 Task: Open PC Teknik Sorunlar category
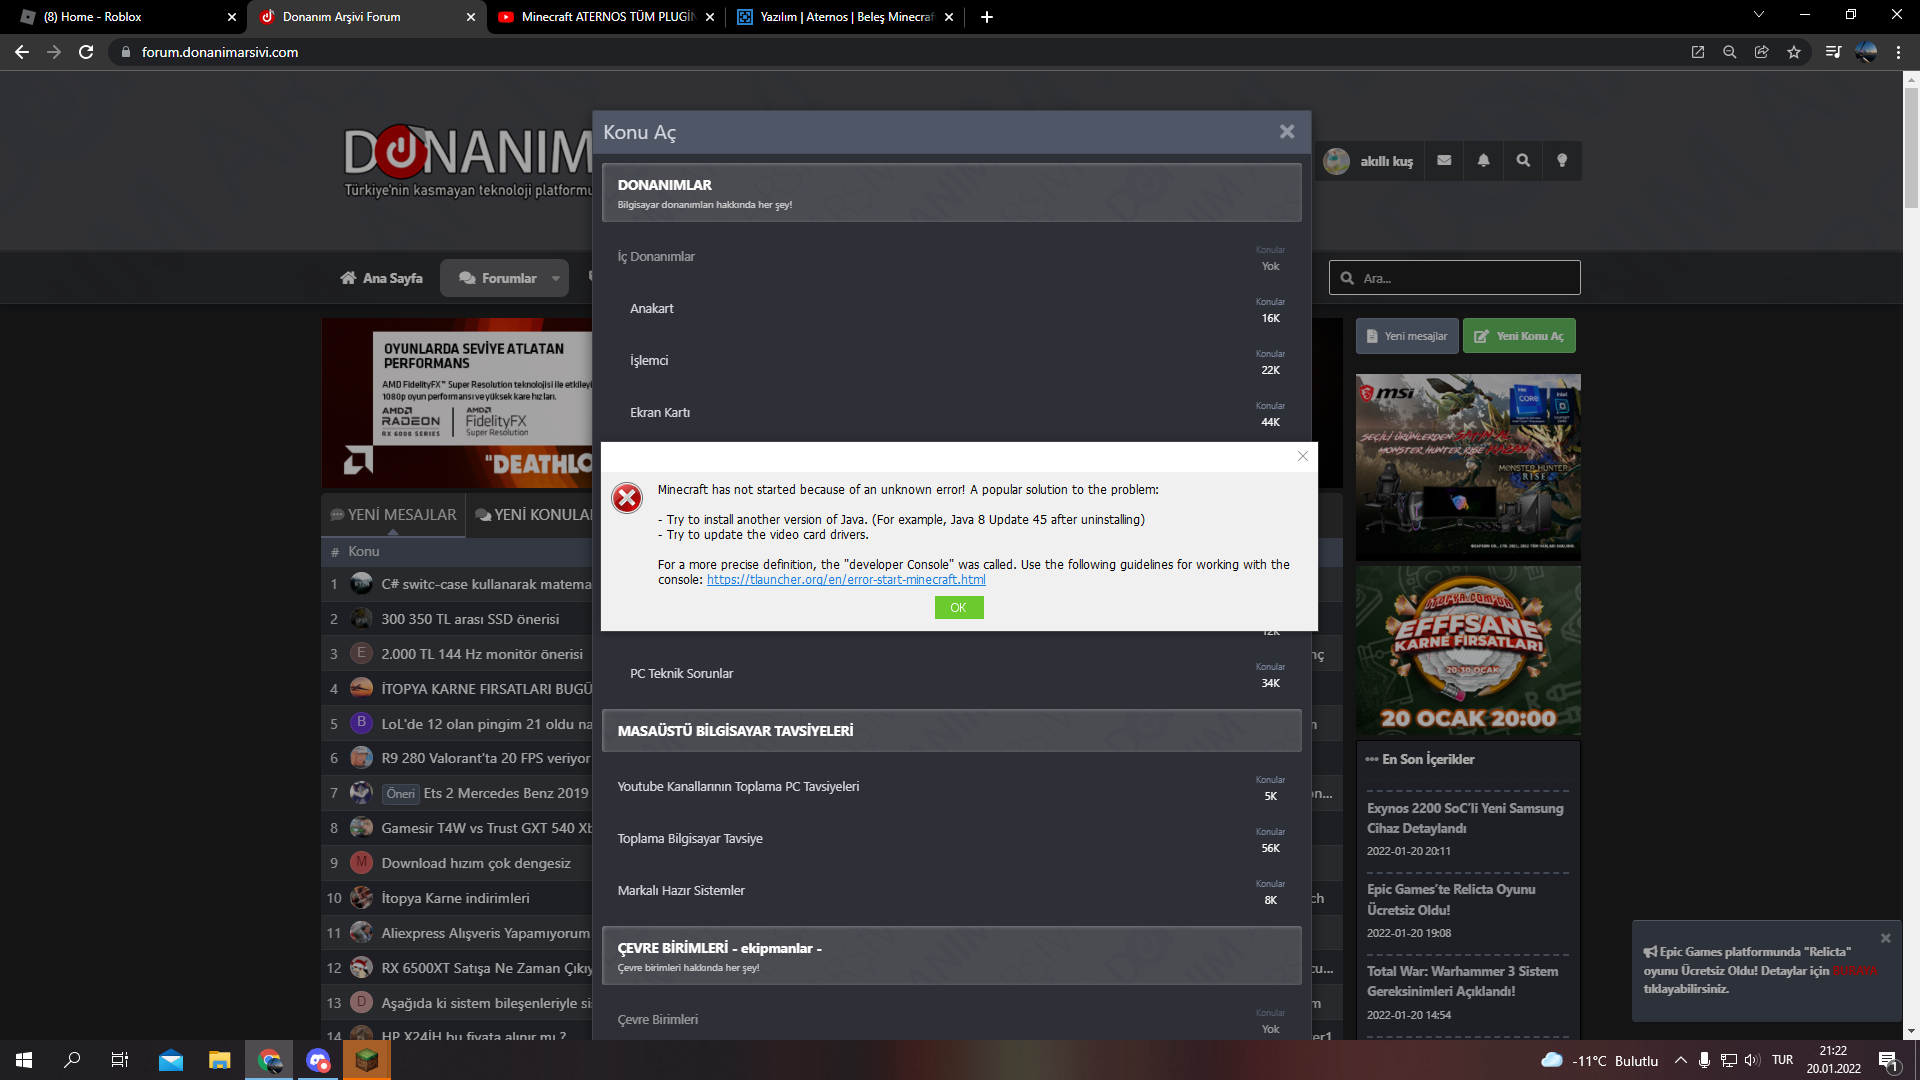(x=681, y=674)
